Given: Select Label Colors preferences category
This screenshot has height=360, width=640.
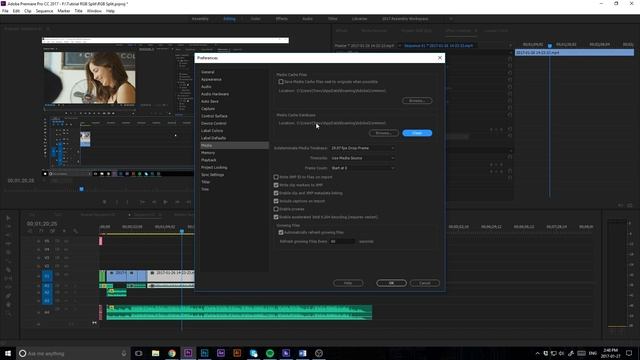Looking at the screenshot, I should pyautogui.click(x=212, y=131).
